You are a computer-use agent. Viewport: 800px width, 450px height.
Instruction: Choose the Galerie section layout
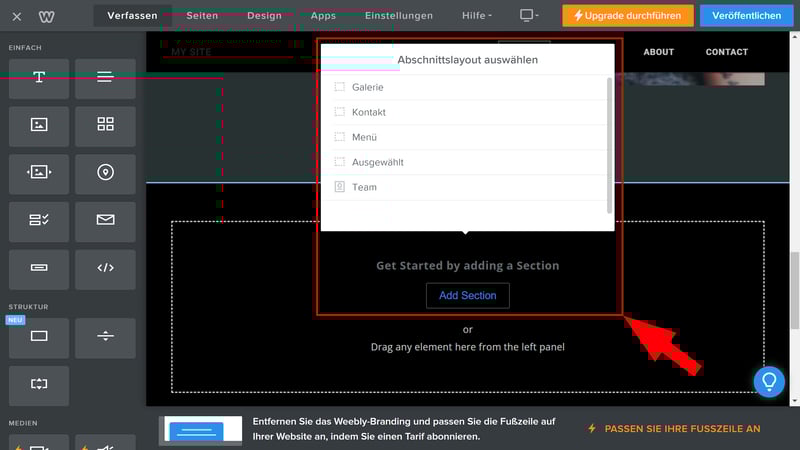pyautogui.click(x=367, y=87)
